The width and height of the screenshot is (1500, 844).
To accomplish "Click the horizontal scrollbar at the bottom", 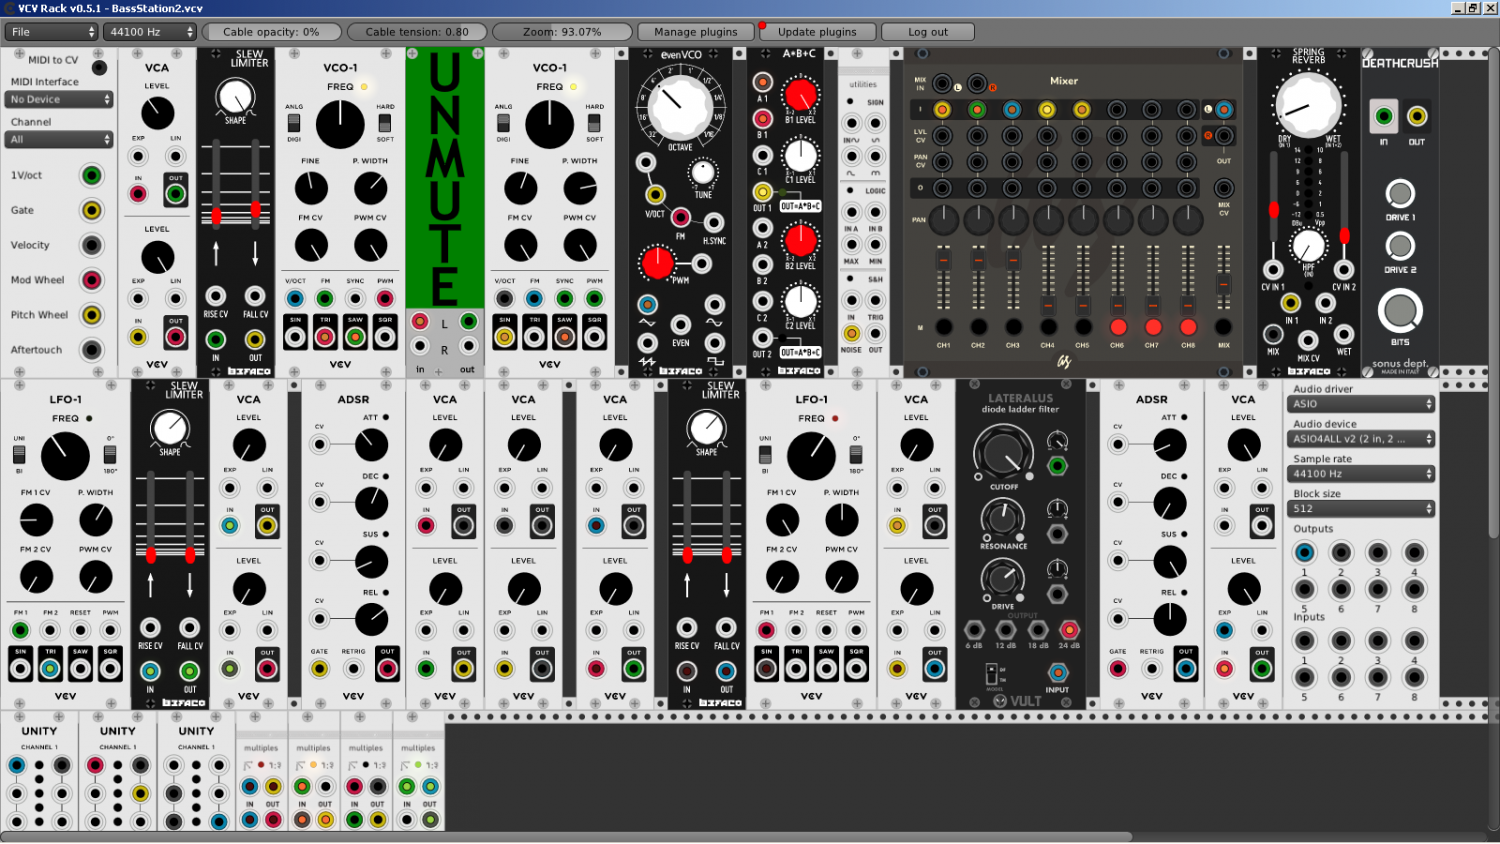I will 567,837.
